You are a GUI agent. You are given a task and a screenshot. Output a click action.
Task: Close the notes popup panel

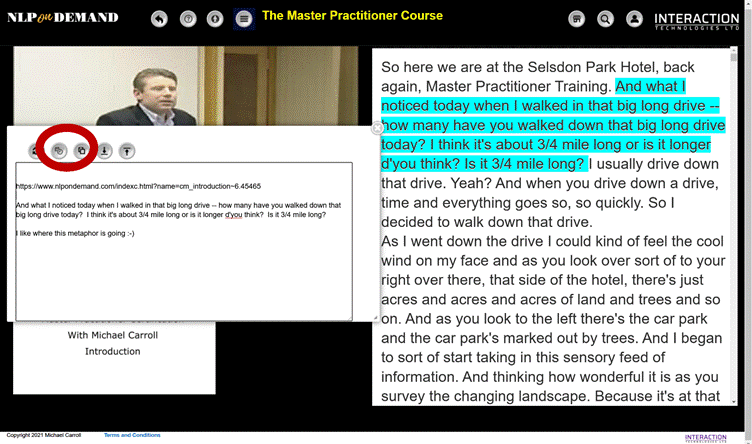point(377,128)
